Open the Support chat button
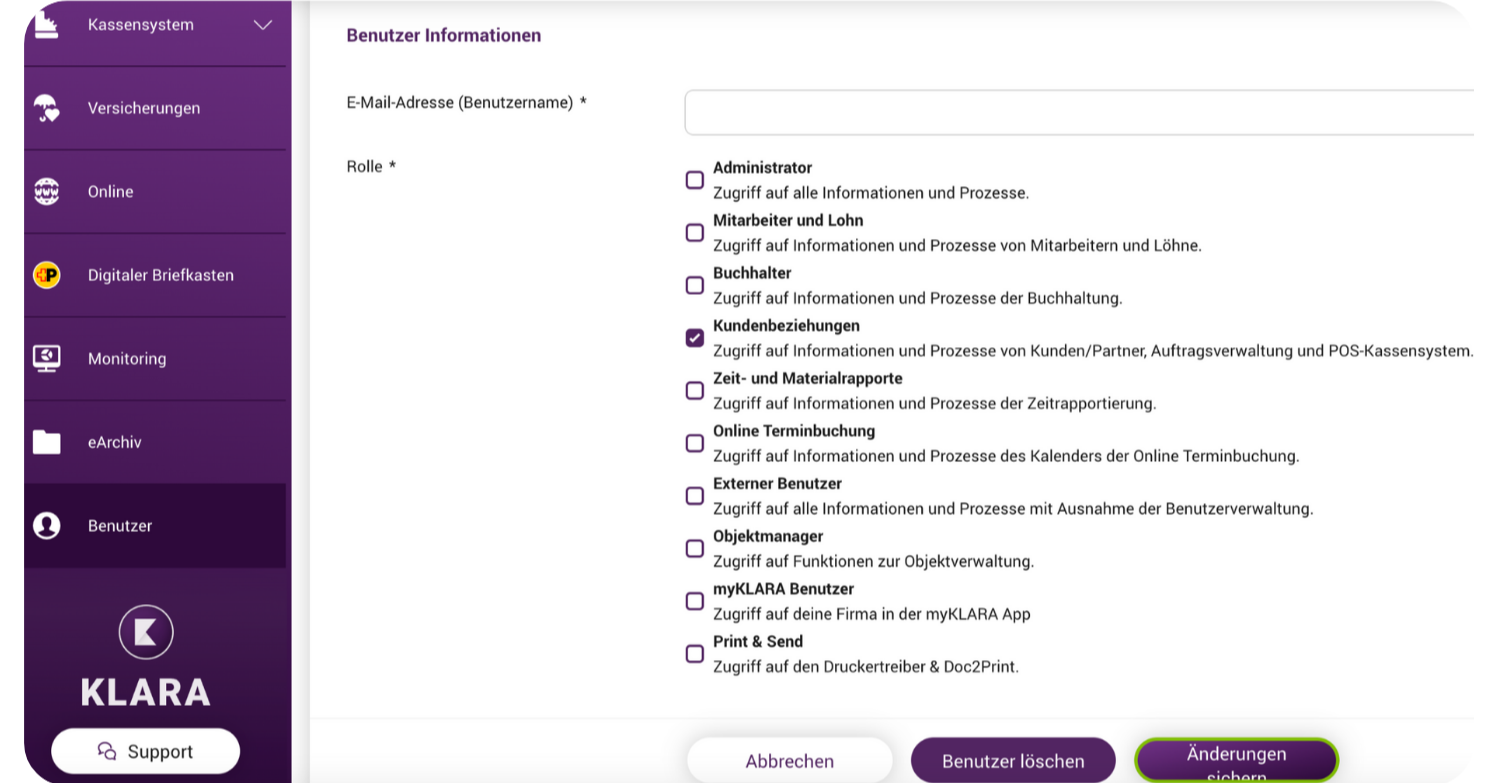1495x783 pixels. tap(146, 751)
